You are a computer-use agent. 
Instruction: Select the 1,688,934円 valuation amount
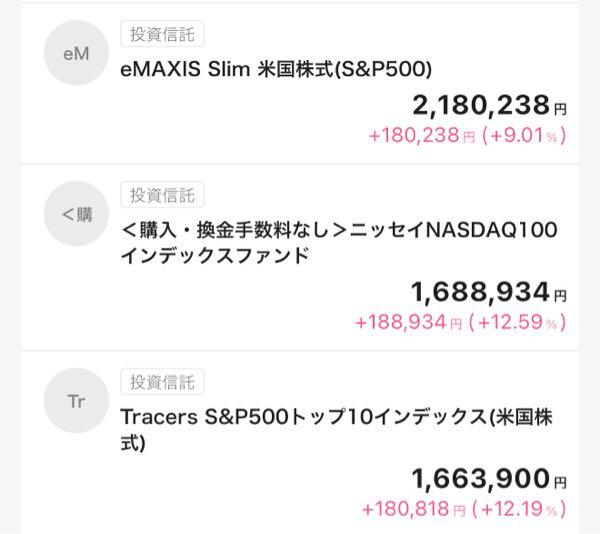tap(489, 292)
